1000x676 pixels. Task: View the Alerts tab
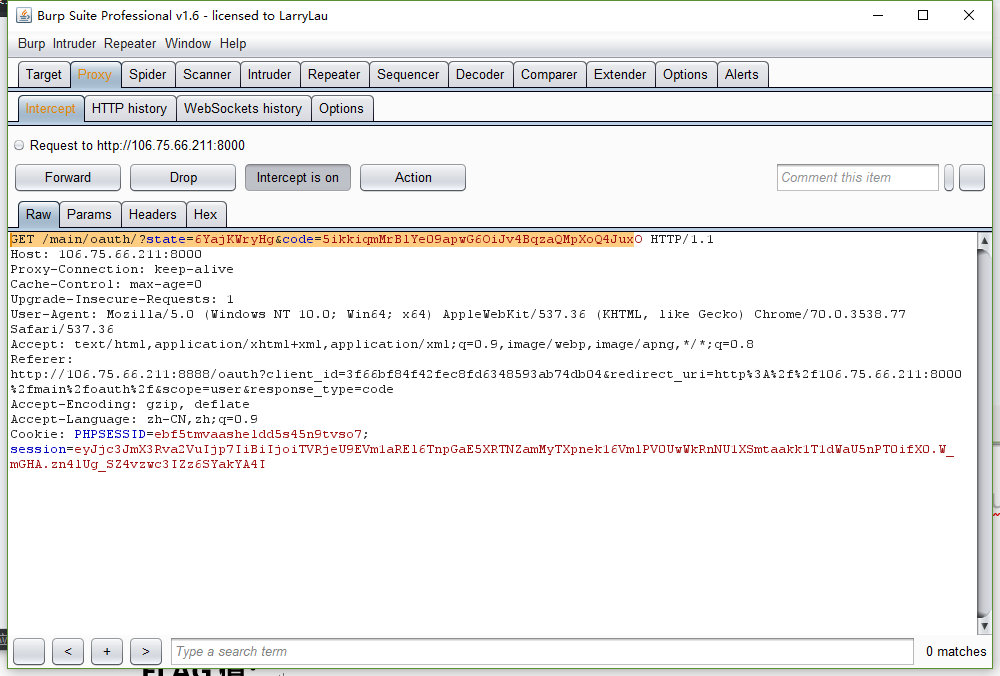(742, 75)
